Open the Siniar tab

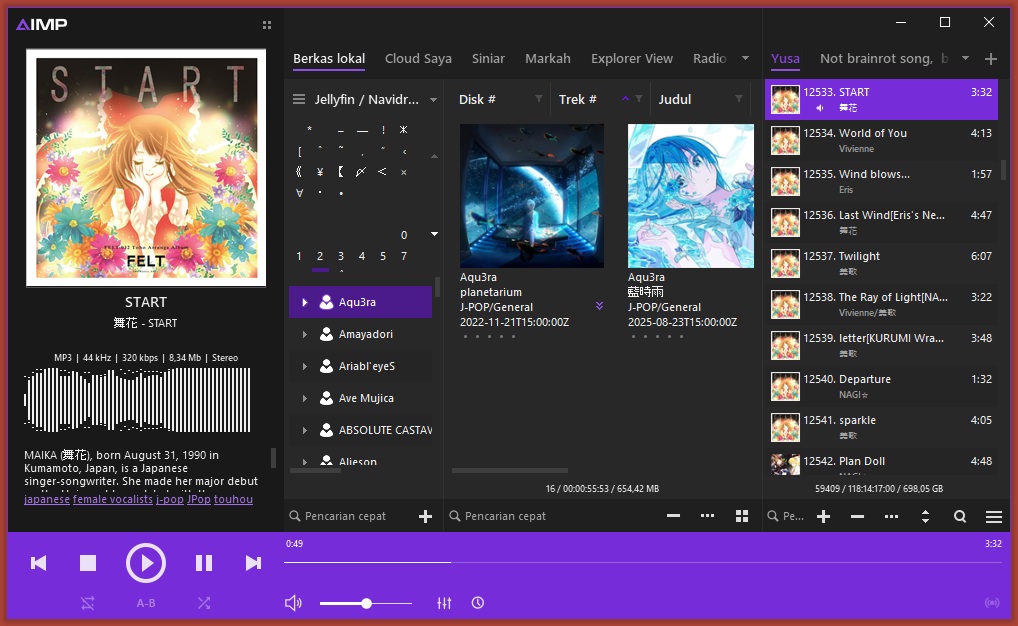point(488,58)
